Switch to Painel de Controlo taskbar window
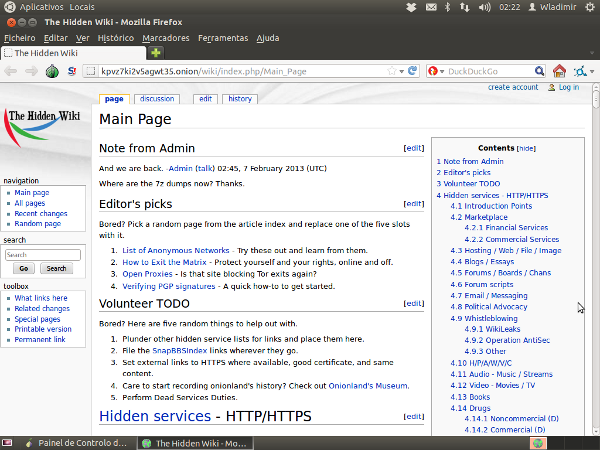 75,443
